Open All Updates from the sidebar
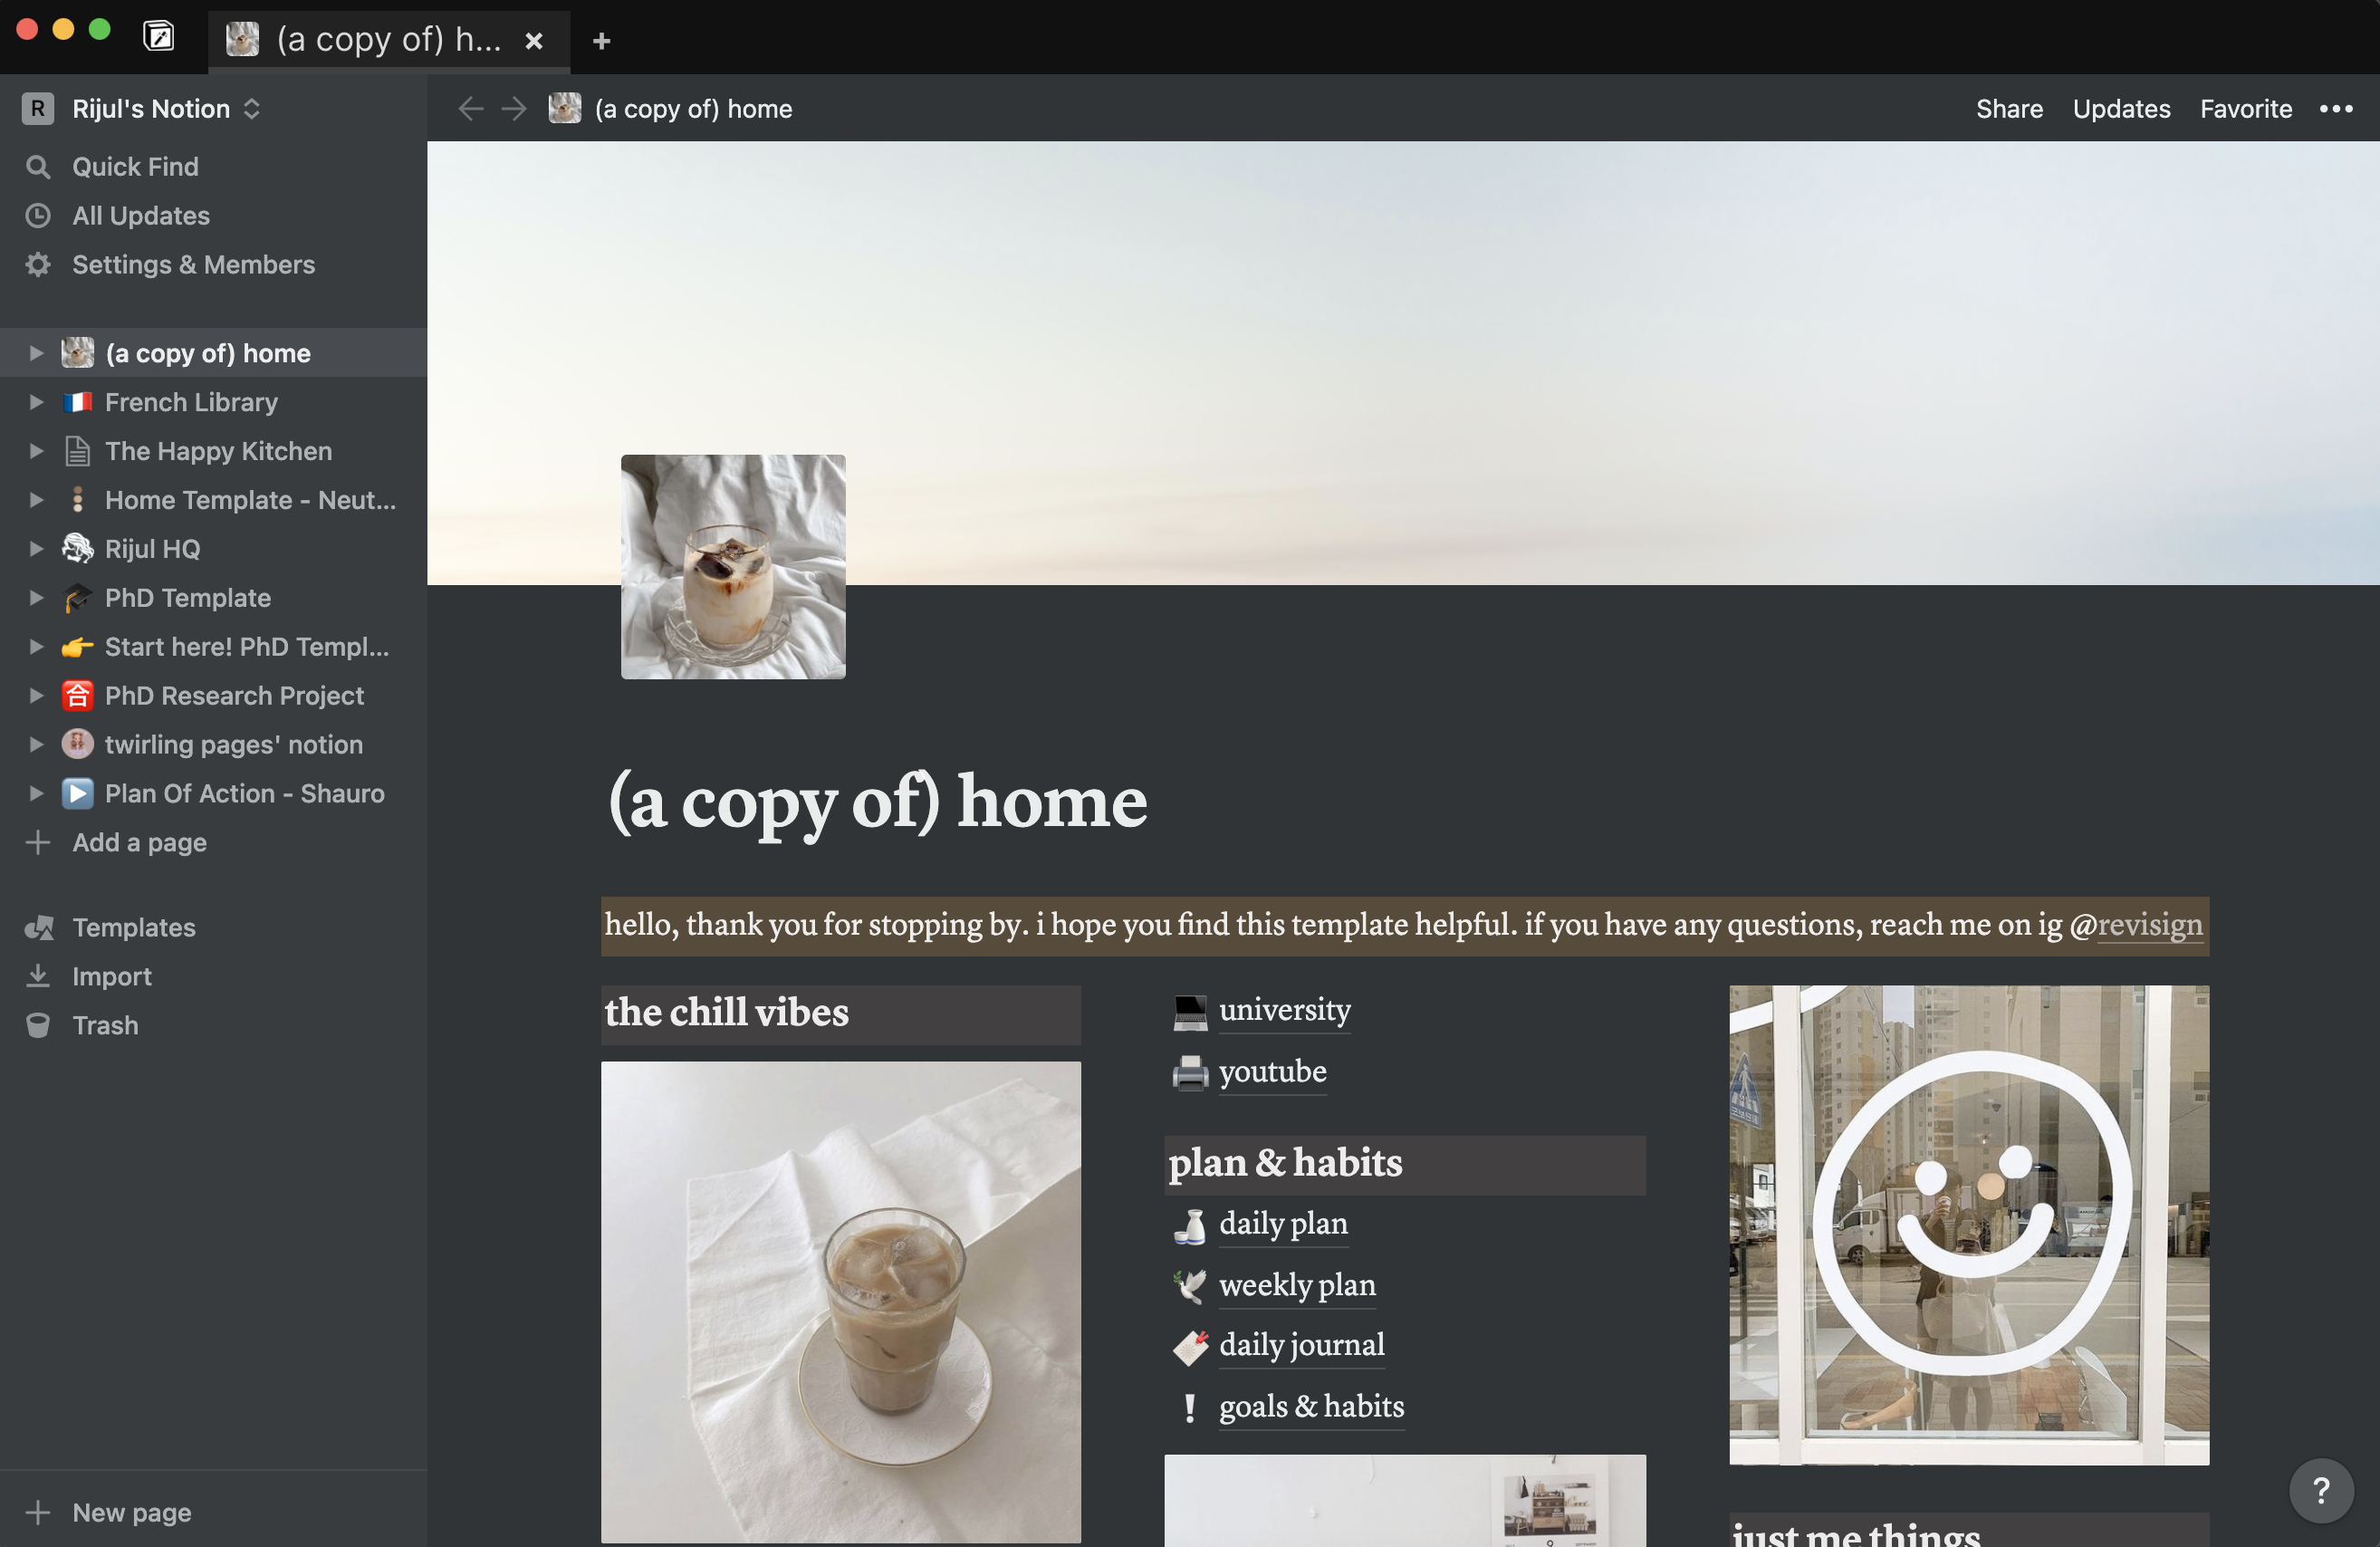 tap(141, 215)
